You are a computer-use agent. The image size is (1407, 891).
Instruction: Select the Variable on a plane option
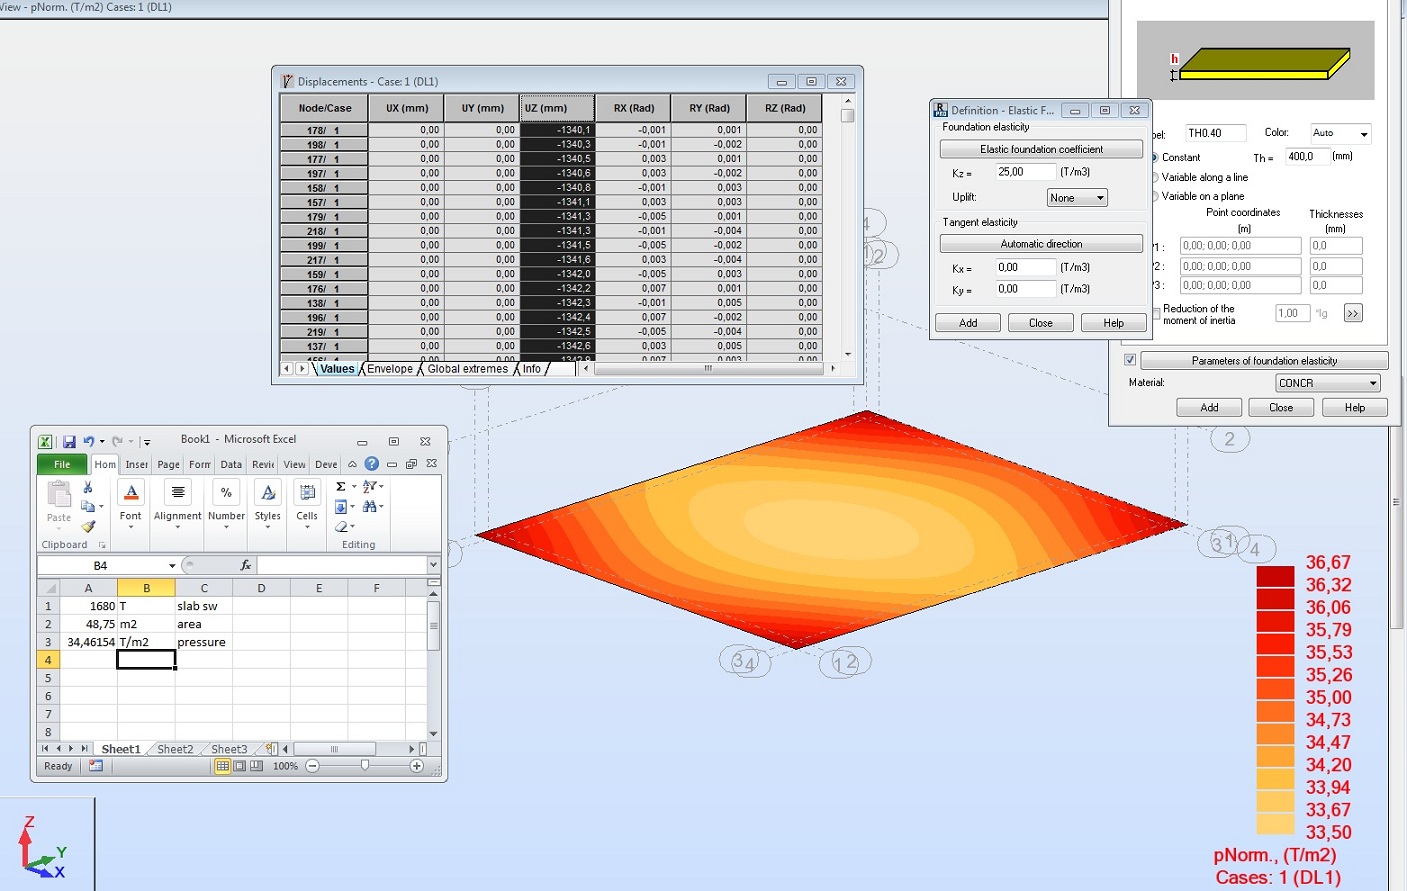[1155, 196]
